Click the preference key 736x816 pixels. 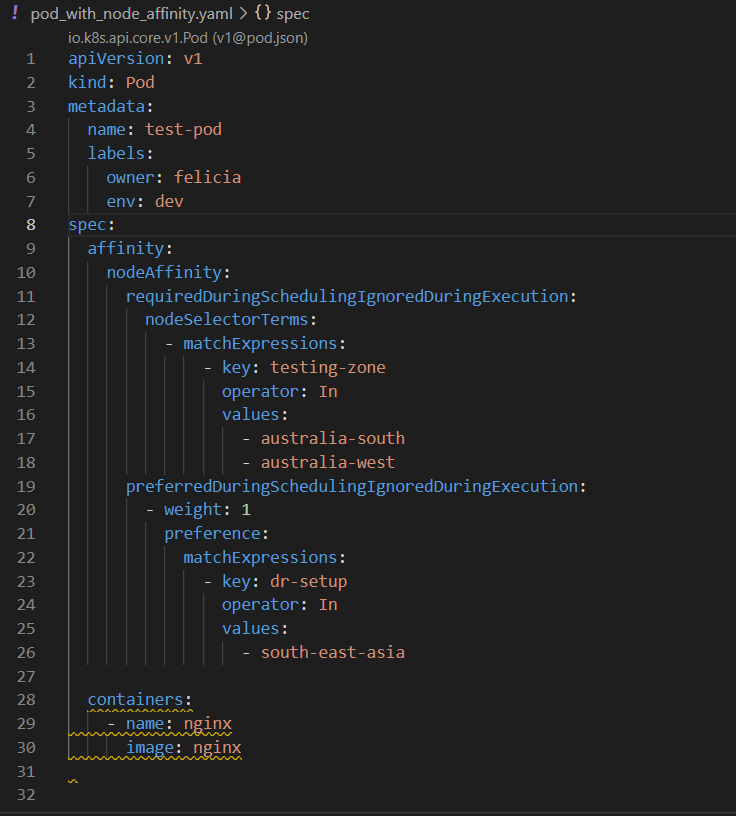coord(212,533)
